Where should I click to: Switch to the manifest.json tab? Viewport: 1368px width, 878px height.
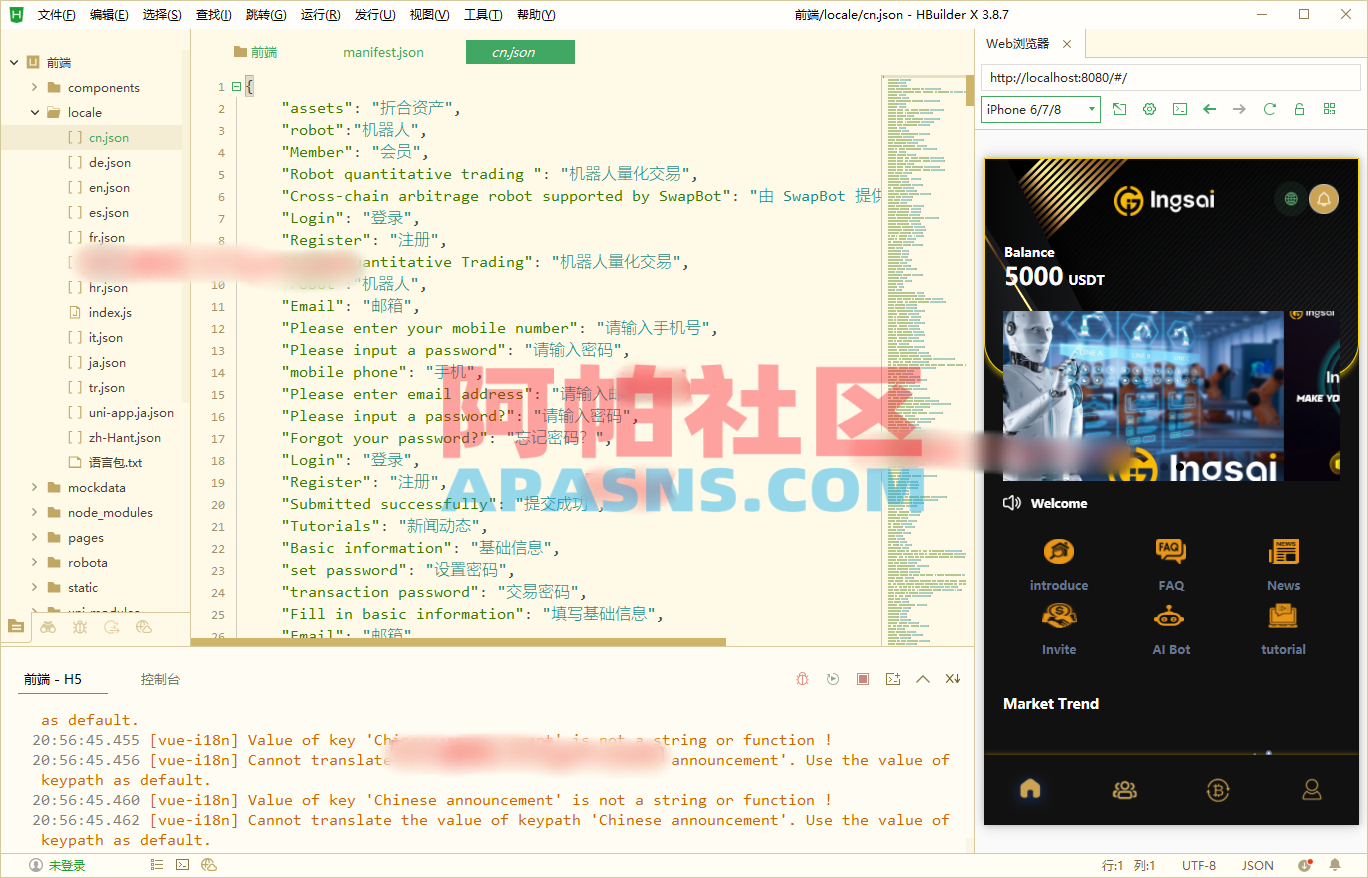(383, 52)
